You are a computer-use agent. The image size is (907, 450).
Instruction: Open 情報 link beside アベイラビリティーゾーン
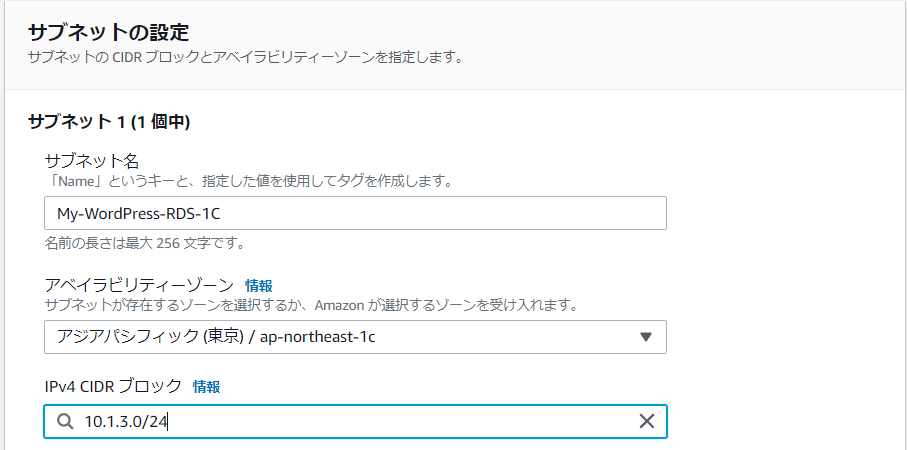click(x=259, y=285)
